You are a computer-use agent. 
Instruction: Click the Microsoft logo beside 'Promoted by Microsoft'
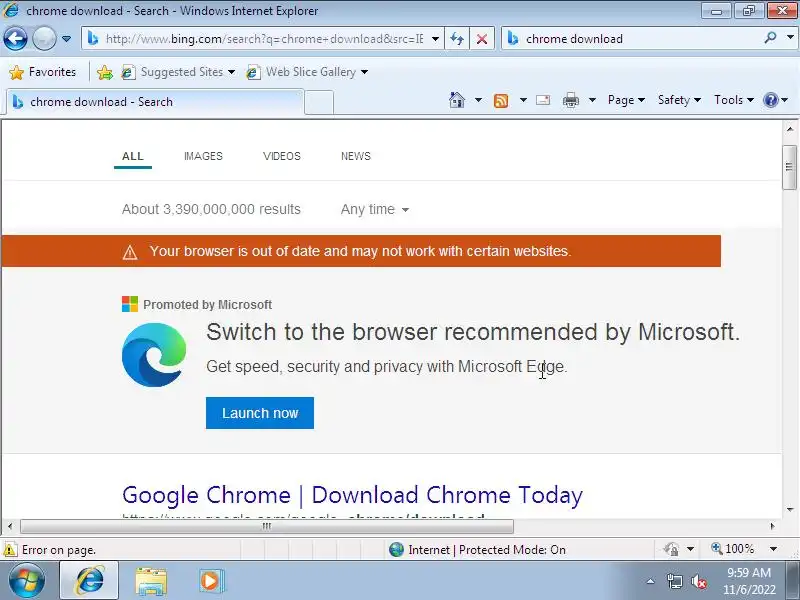[x=130, y=304]
